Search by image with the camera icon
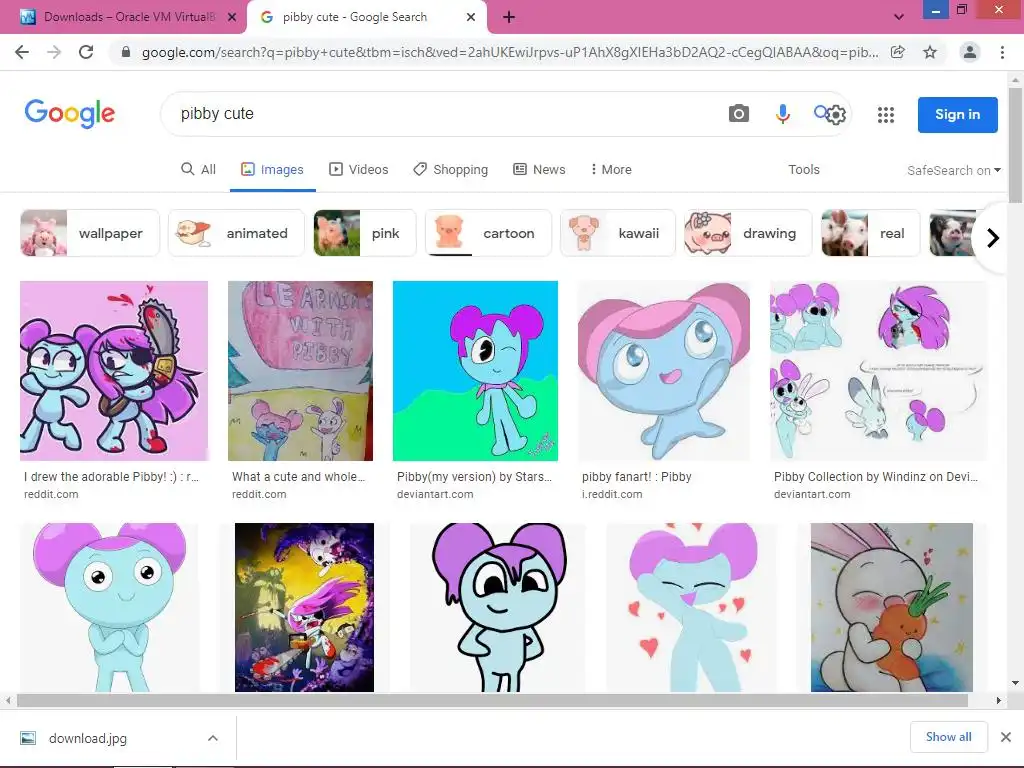This screenshot has height=768, width=1024. [739, 114]
